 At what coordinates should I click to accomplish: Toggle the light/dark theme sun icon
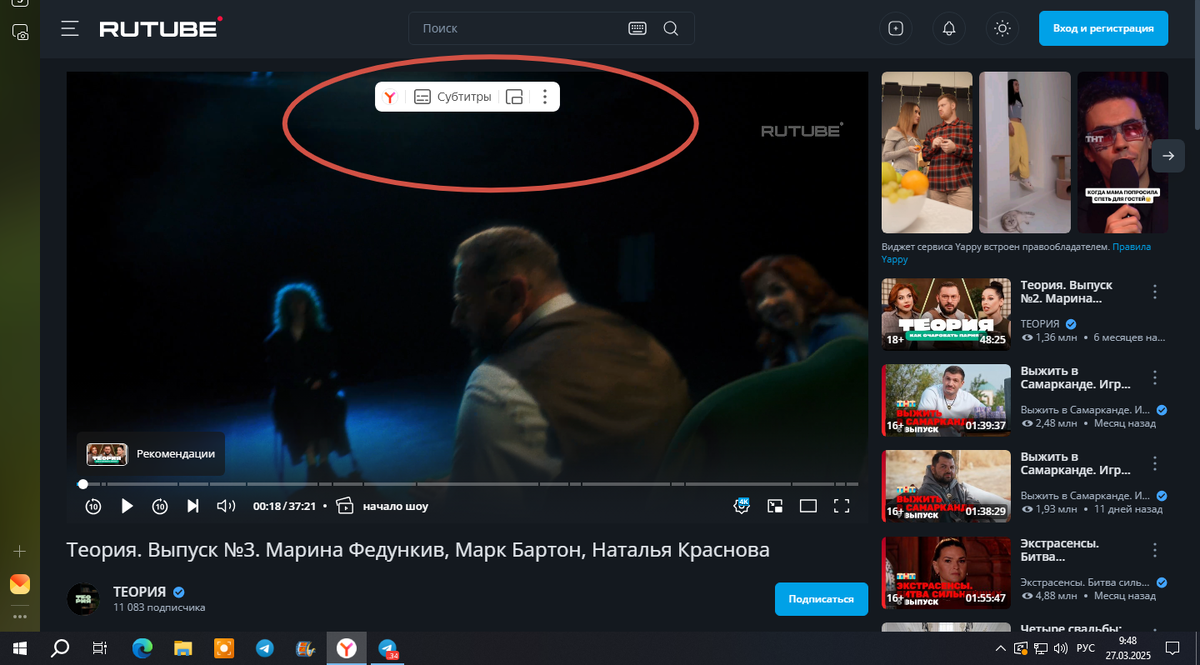coord(1002,29)
